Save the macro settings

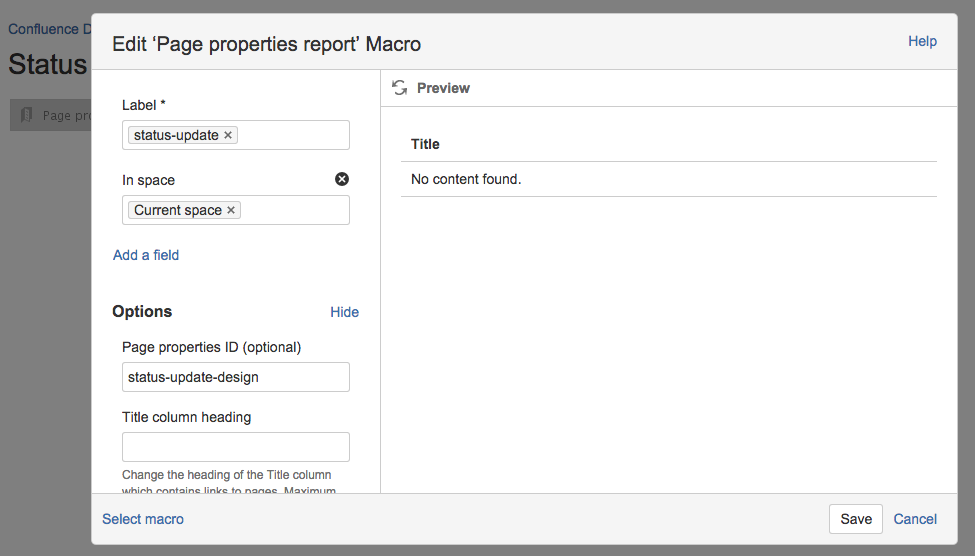[x=855, y=519]
